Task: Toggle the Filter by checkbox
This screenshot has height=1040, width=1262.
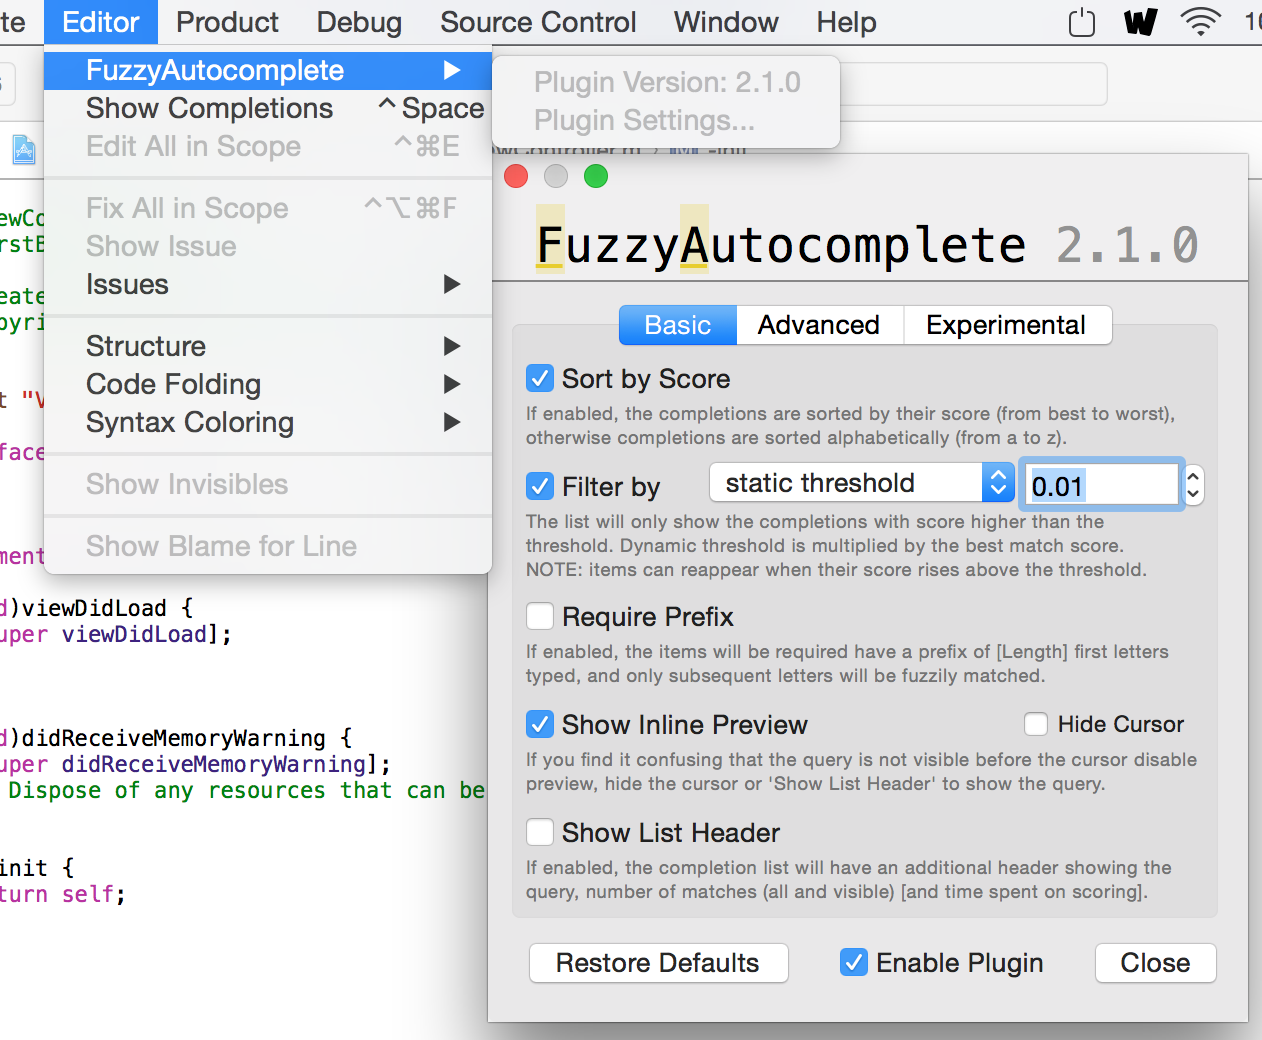Action: pos(540,486)
